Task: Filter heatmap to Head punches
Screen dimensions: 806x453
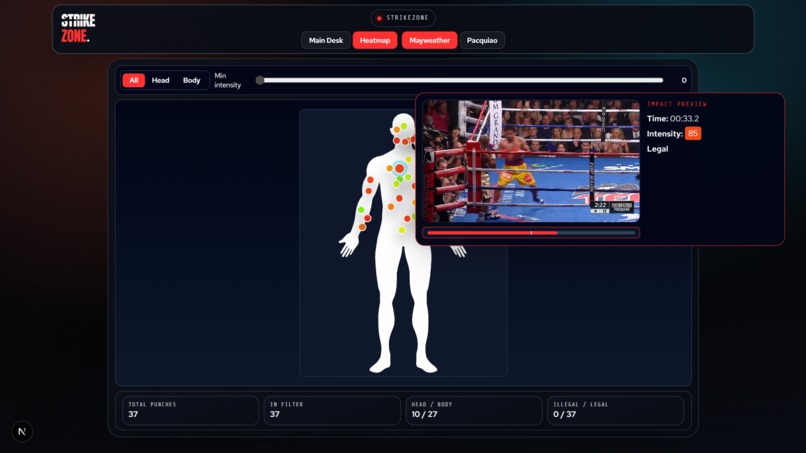Action: click(x=160, y=80)
